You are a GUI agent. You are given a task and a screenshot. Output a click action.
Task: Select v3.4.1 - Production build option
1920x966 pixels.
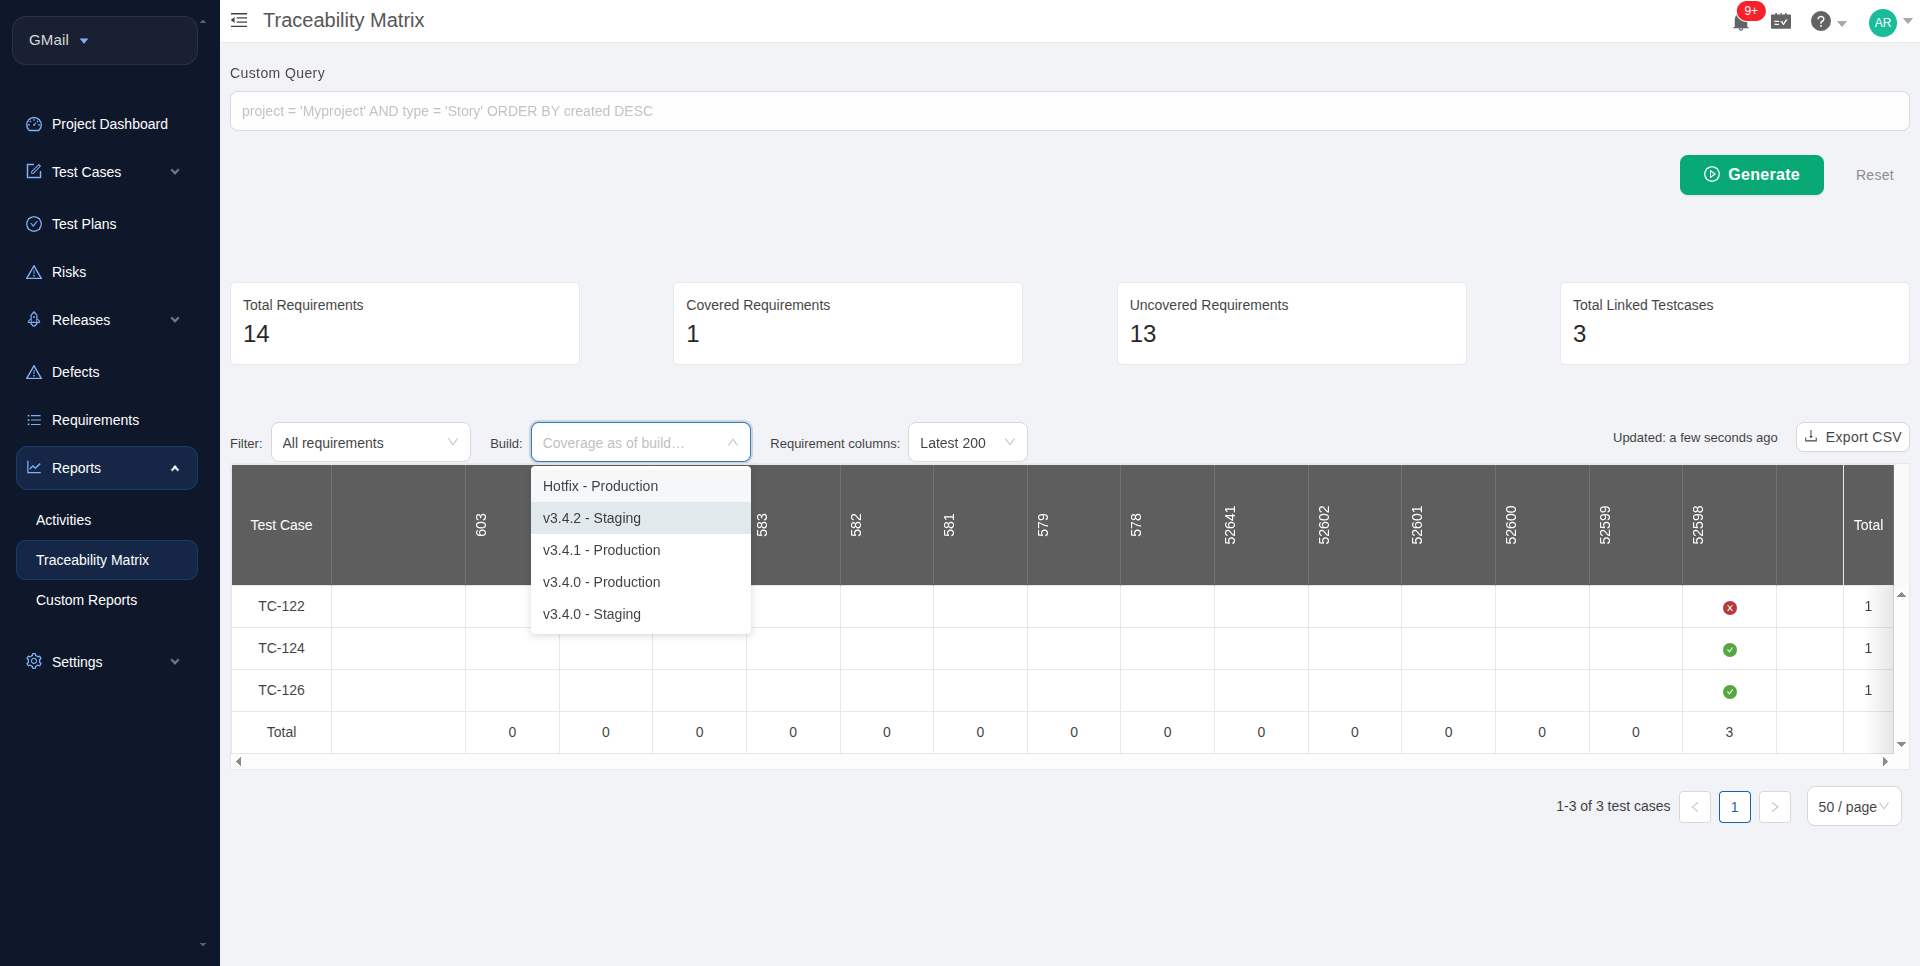pyautogui.click(x=640, y=550)
